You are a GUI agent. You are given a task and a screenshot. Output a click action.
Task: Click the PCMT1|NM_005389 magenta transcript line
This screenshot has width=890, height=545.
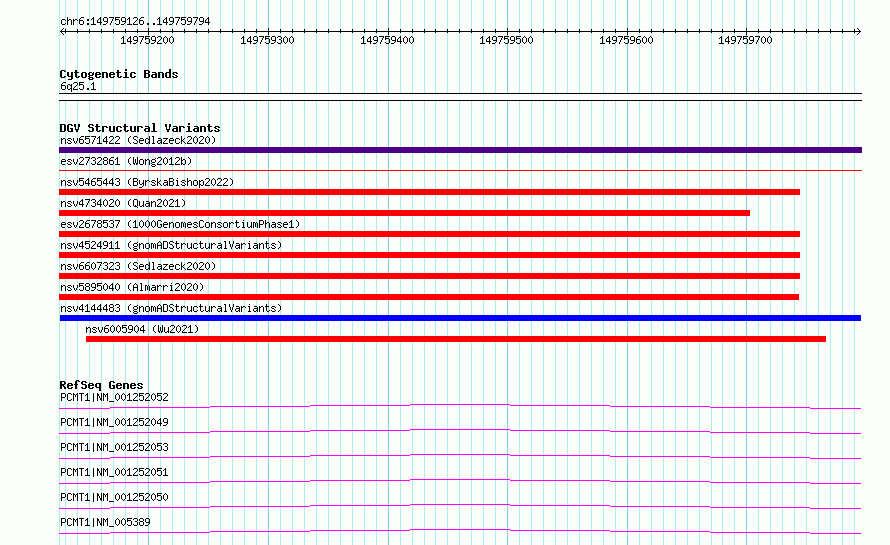coord(460,531)
